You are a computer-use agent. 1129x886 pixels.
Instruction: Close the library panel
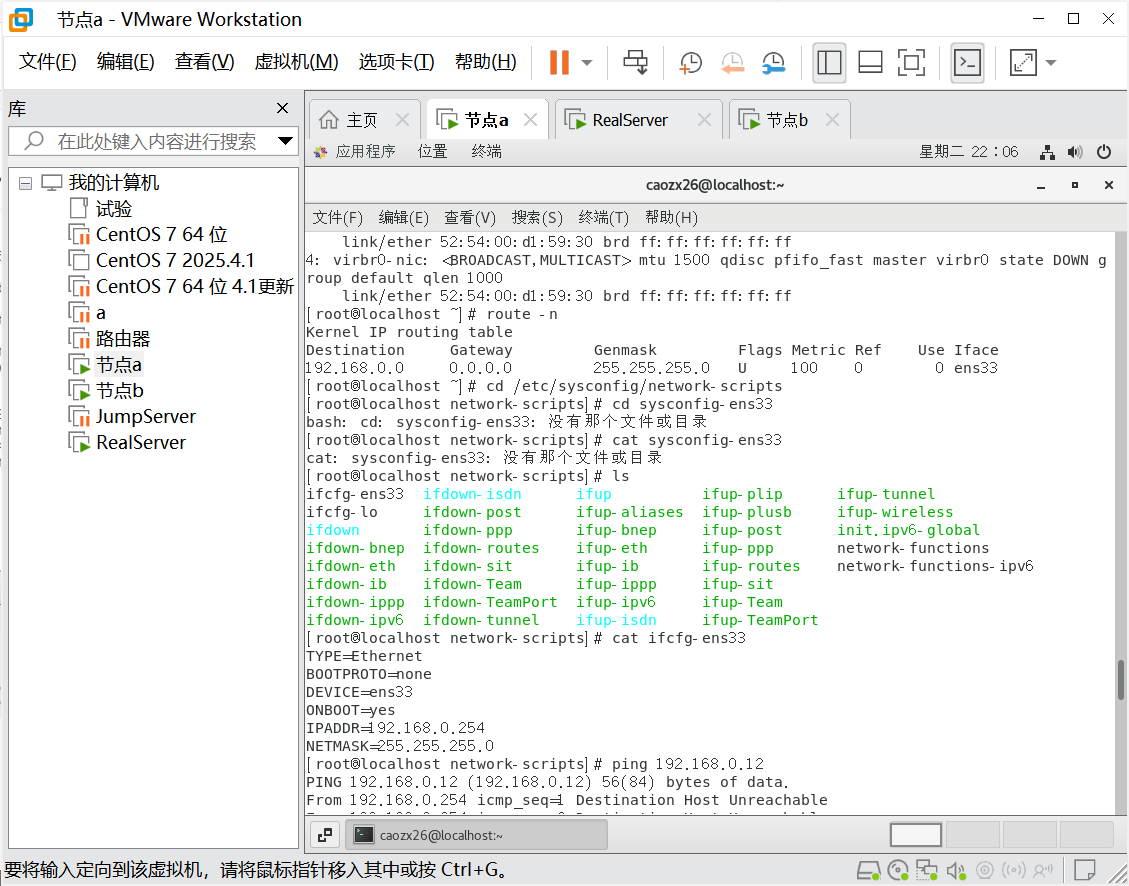point(282,109)
